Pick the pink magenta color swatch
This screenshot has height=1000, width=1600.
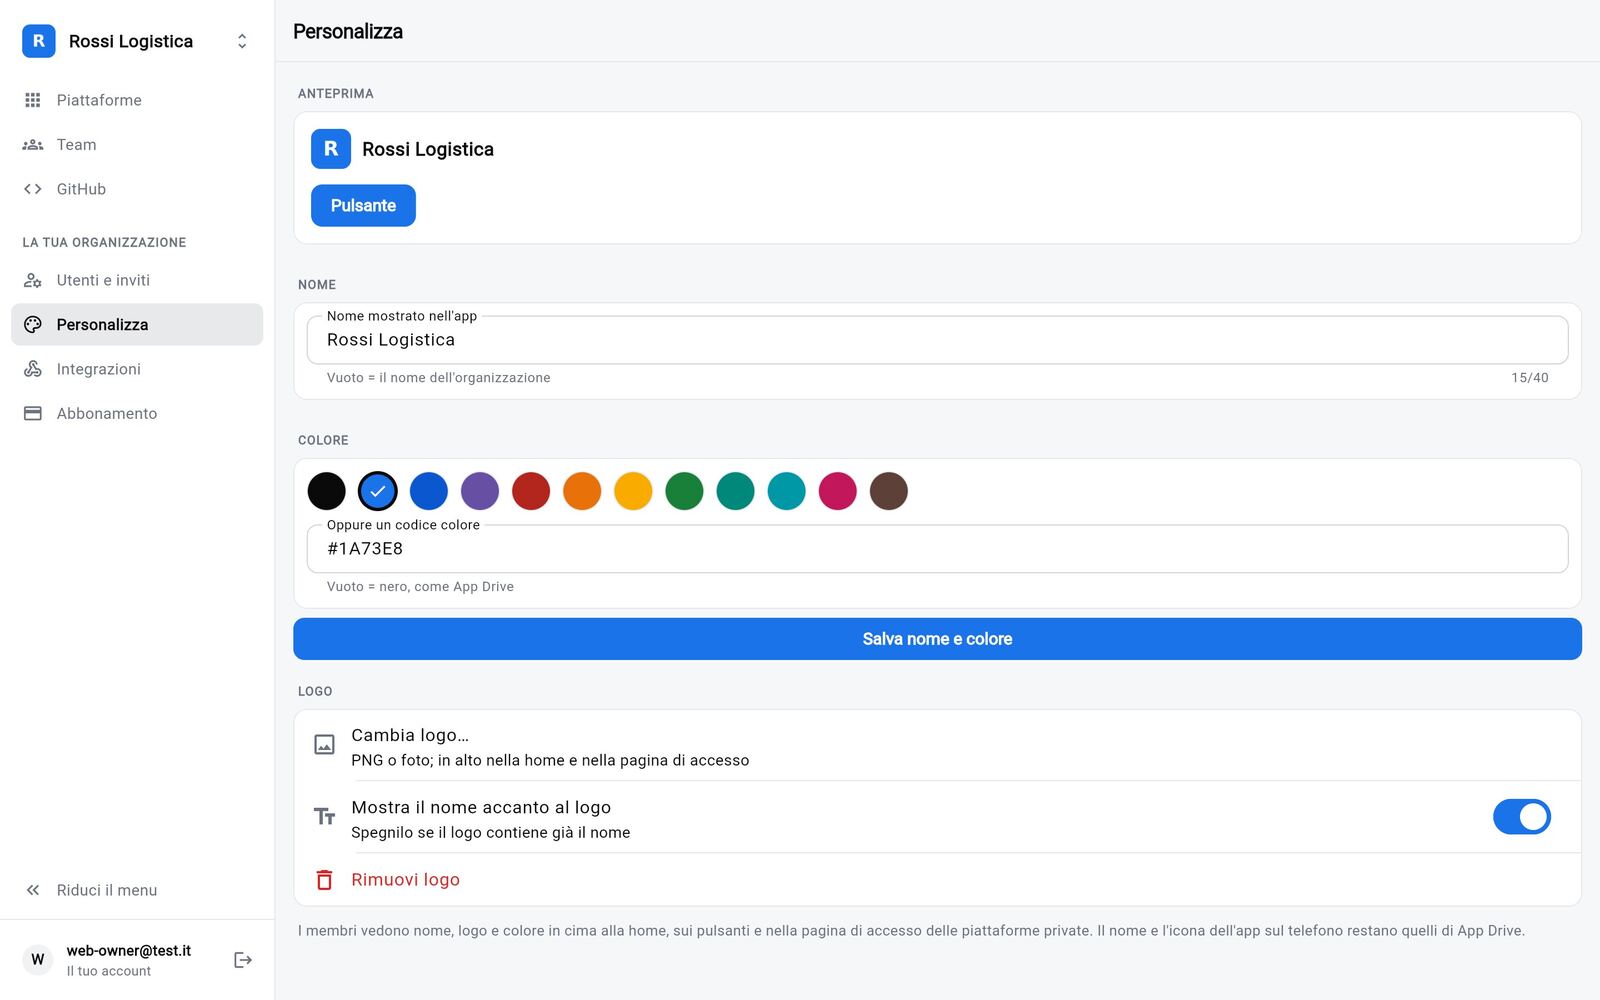838,491
